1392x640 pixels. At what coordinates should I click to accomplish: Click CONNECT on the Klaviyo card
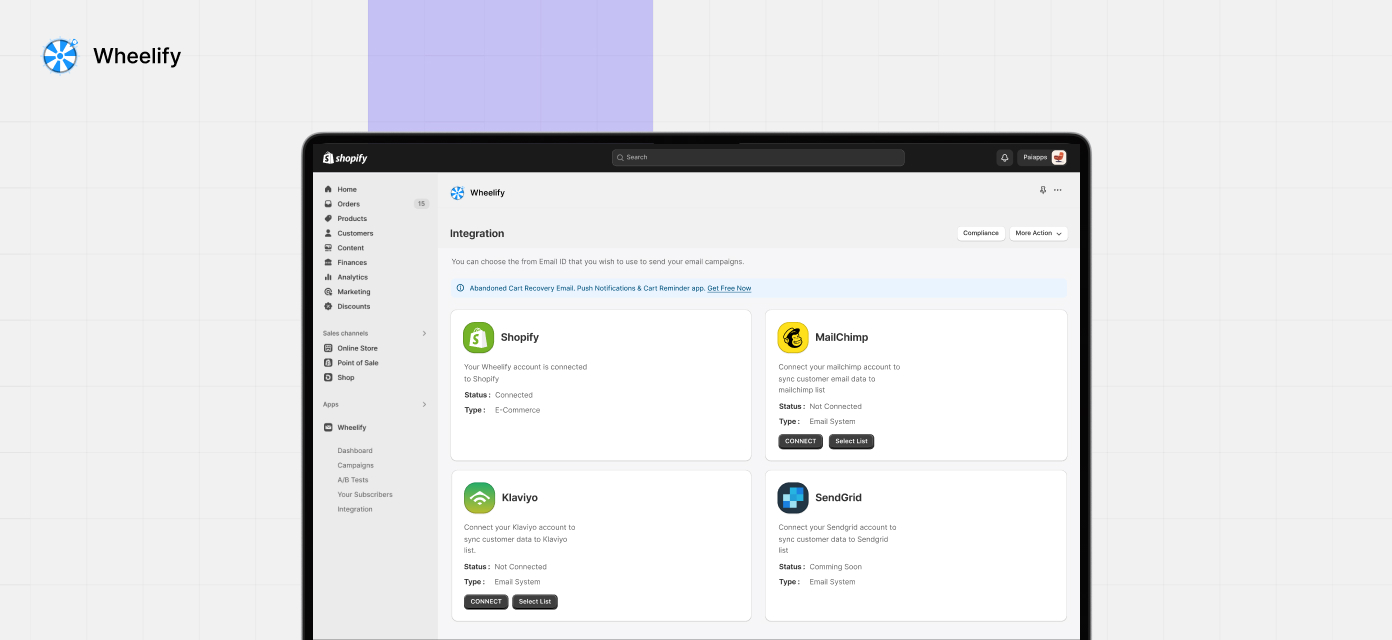pos(486,602)
